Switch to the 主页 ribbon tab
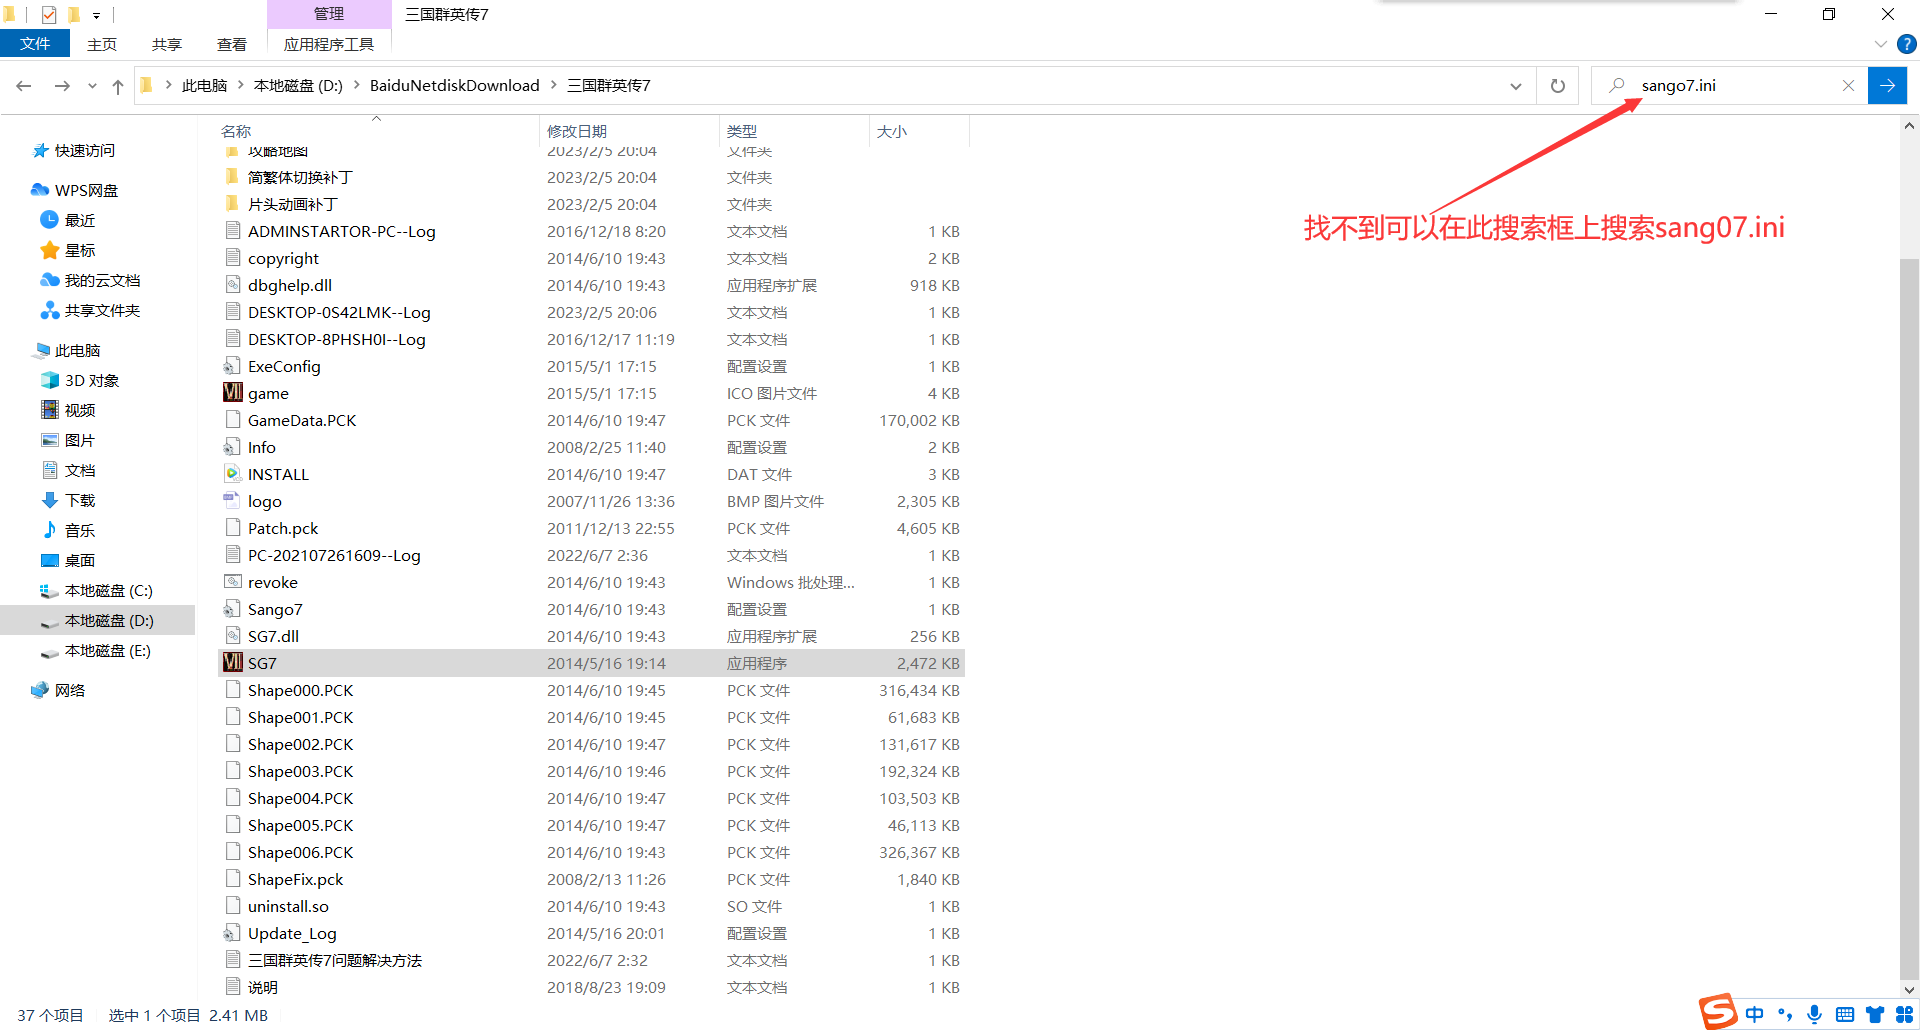 (102, 44)
